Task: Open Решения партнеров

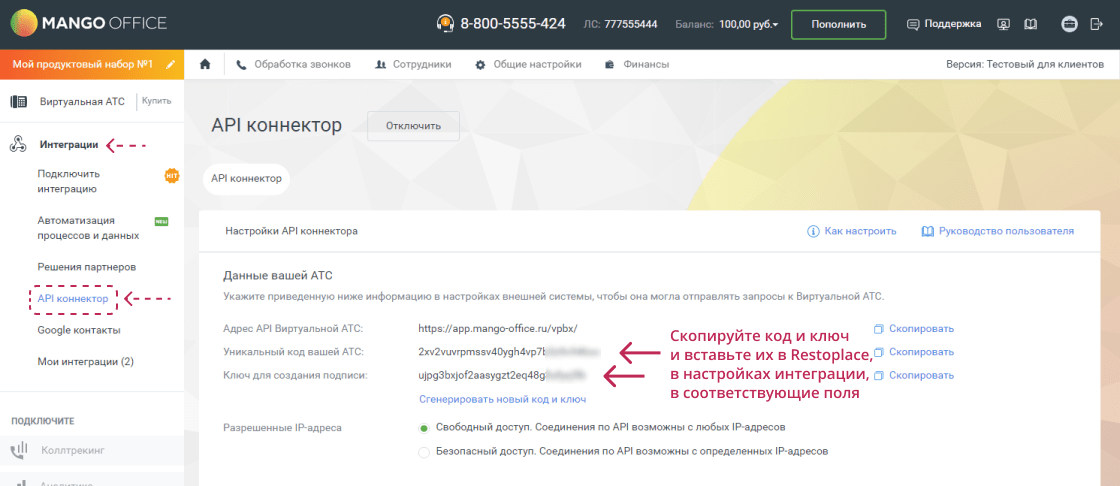Action: click(x=86, y=267)
